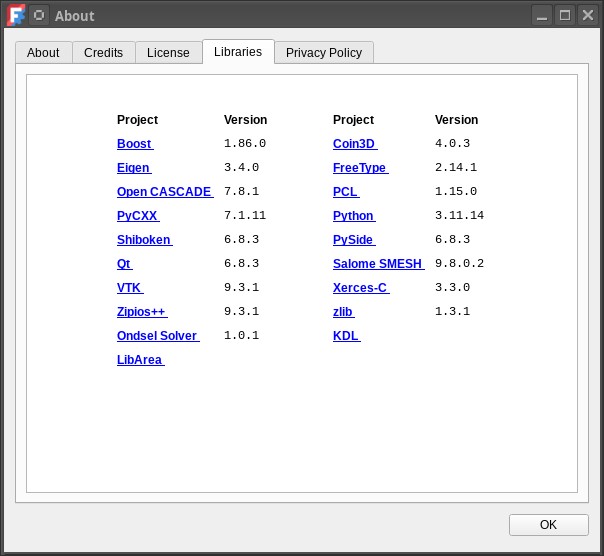
Task: Click the FreeCAD logo icon in title bar
Action: point(16,15)
